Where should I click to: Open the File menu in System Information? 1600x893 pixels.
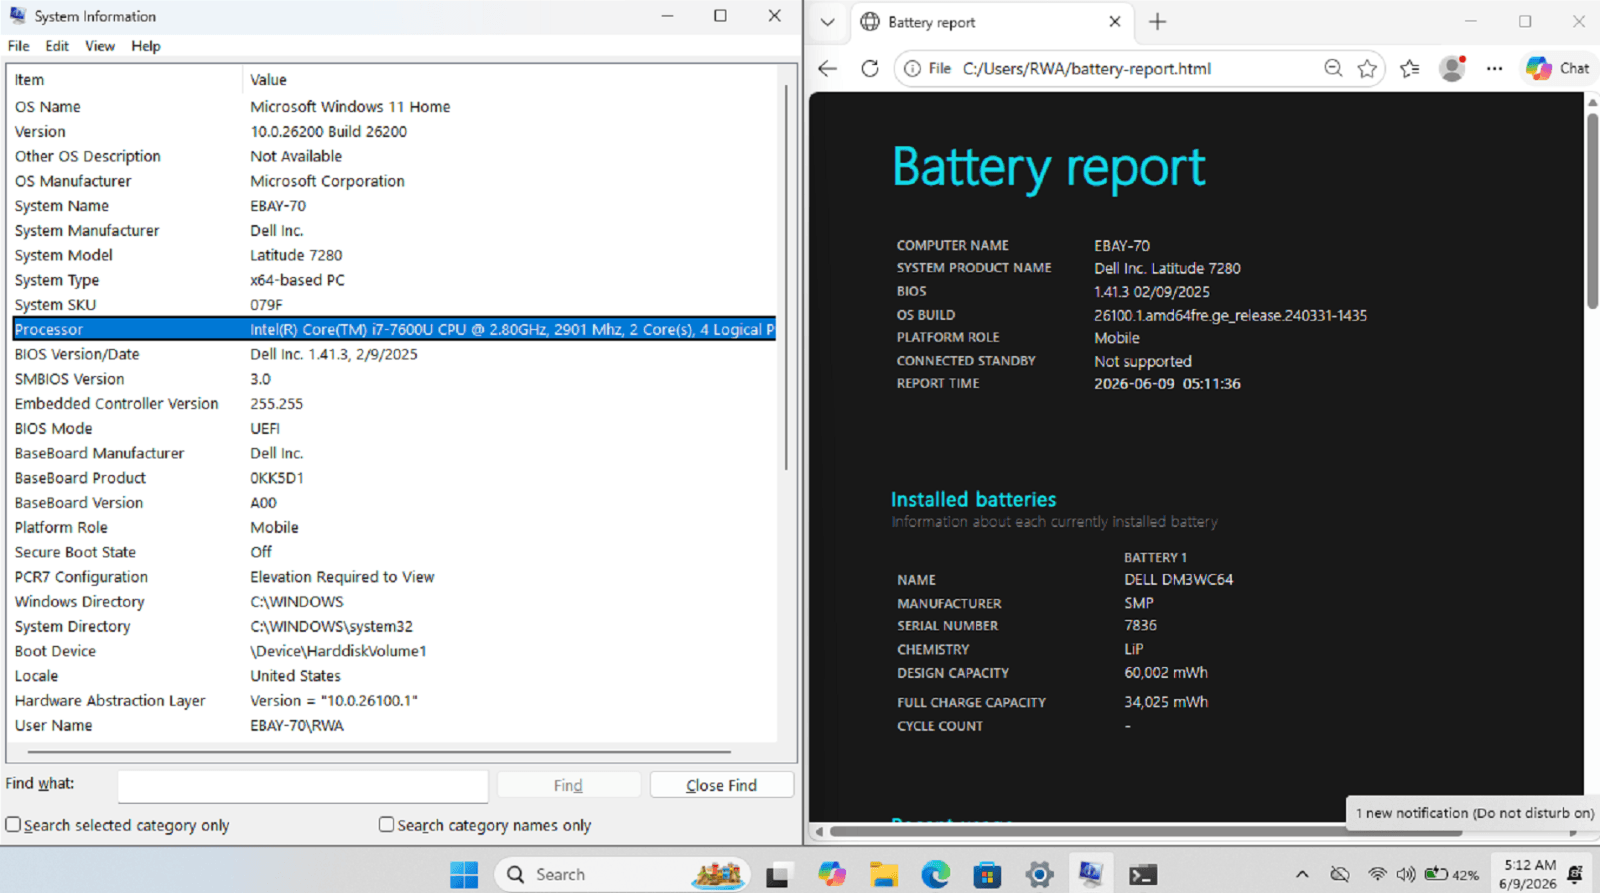tap(18, 46)
